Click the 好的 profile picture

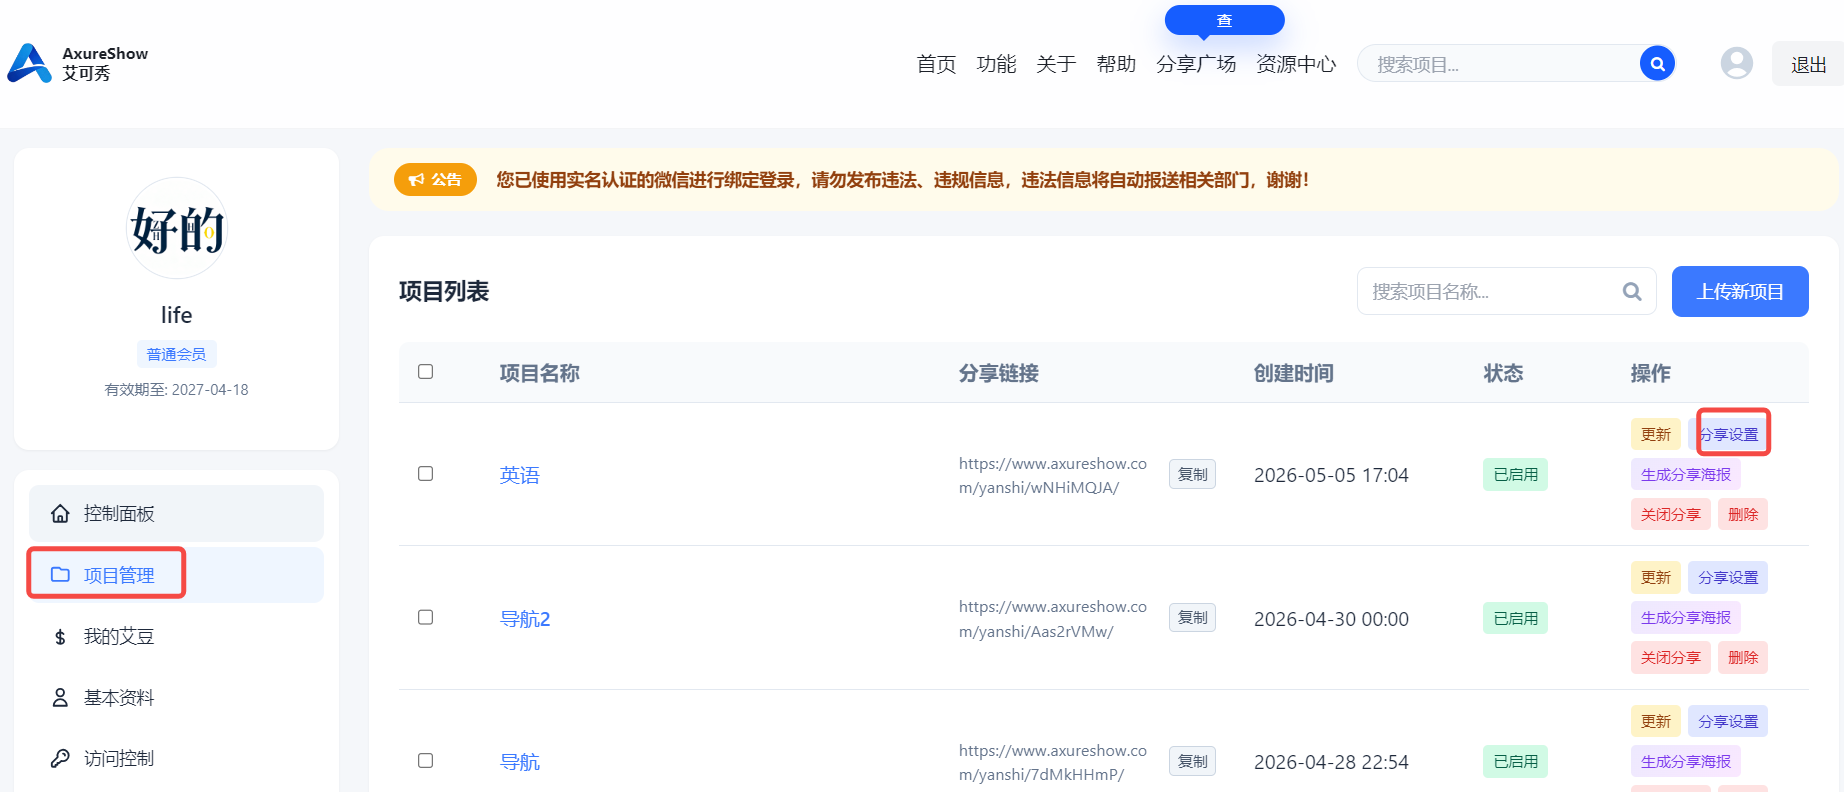(177, 228)
